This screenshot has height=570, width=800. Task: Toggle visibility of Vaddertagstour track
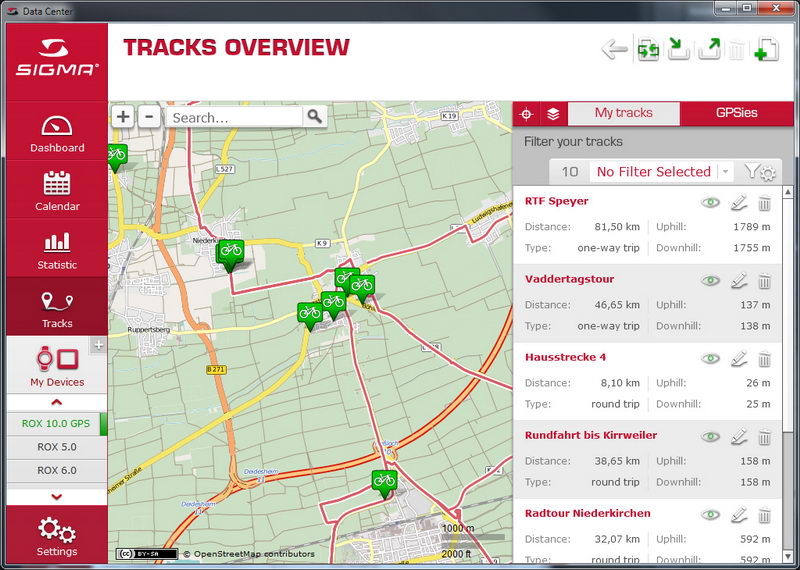(x=710, y=281)
